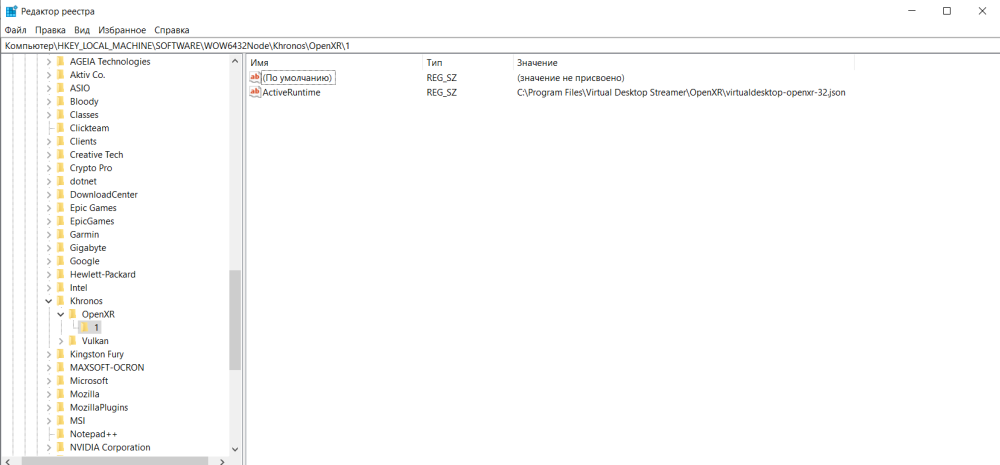Select the Mozilla folder icon
Viewport: 1000px width, 465px height.
(61, 394)
